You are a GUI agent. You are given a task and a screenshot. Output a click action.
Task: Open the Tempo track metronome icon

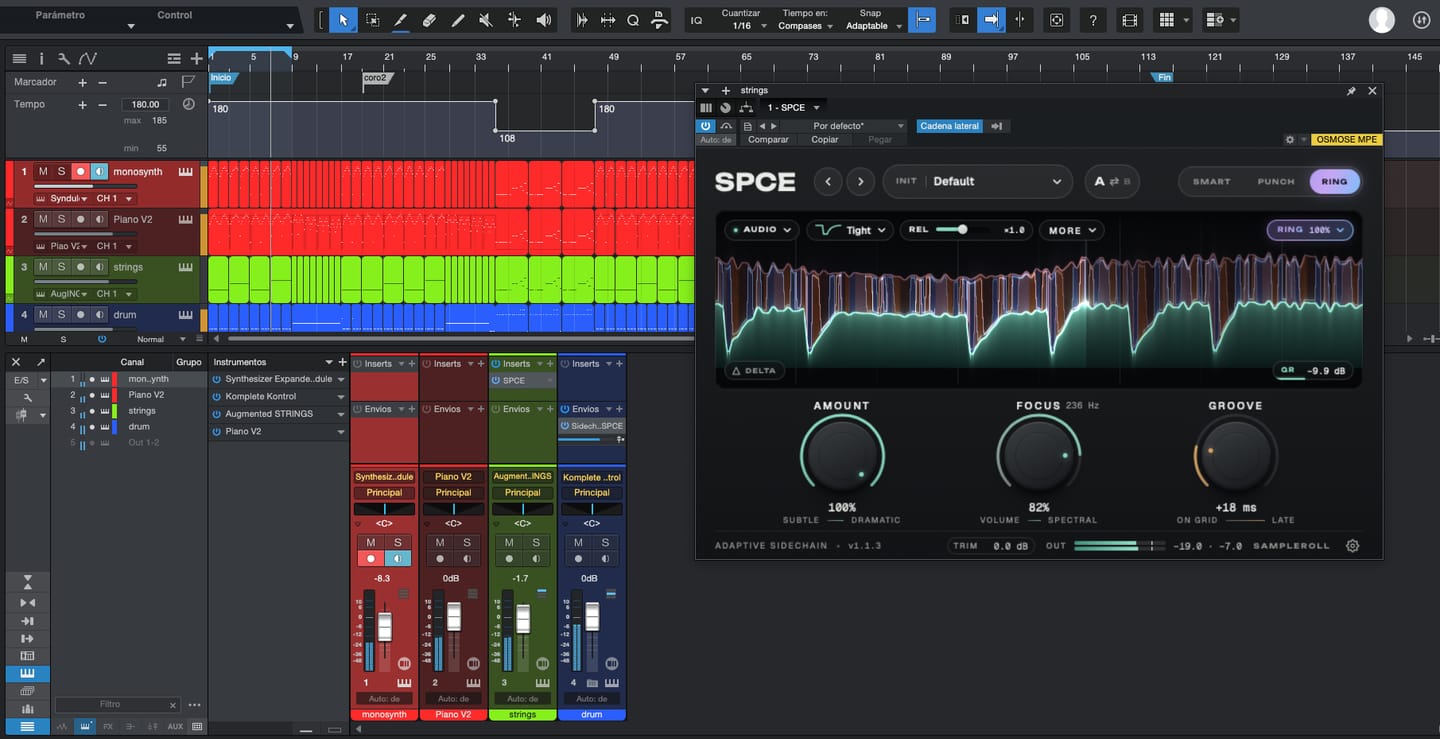[x=189, y=104]
